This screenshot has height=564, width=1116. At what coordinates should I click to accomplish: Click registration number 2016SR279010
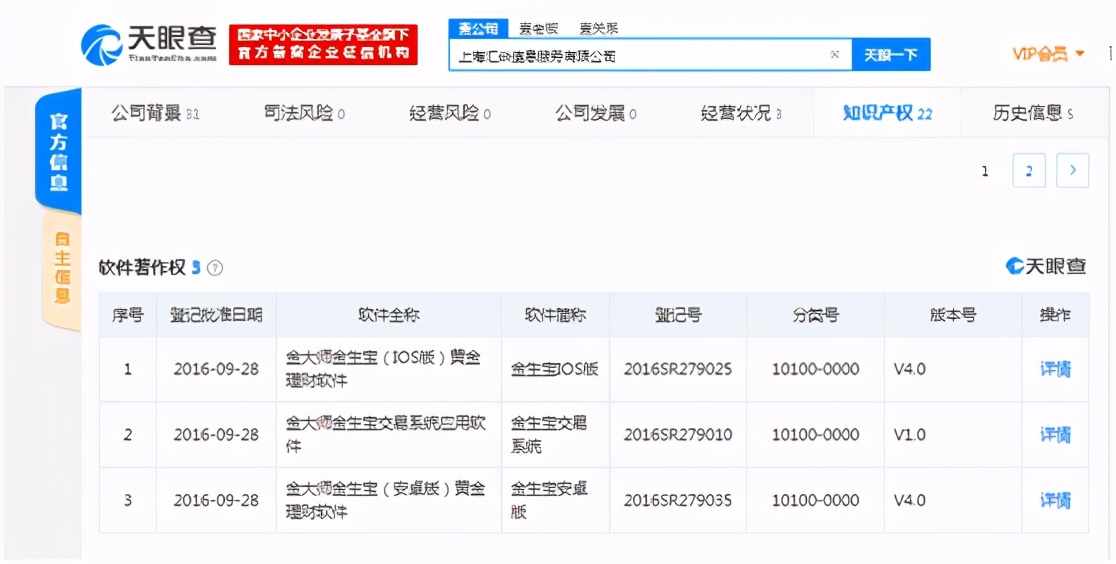678,434
